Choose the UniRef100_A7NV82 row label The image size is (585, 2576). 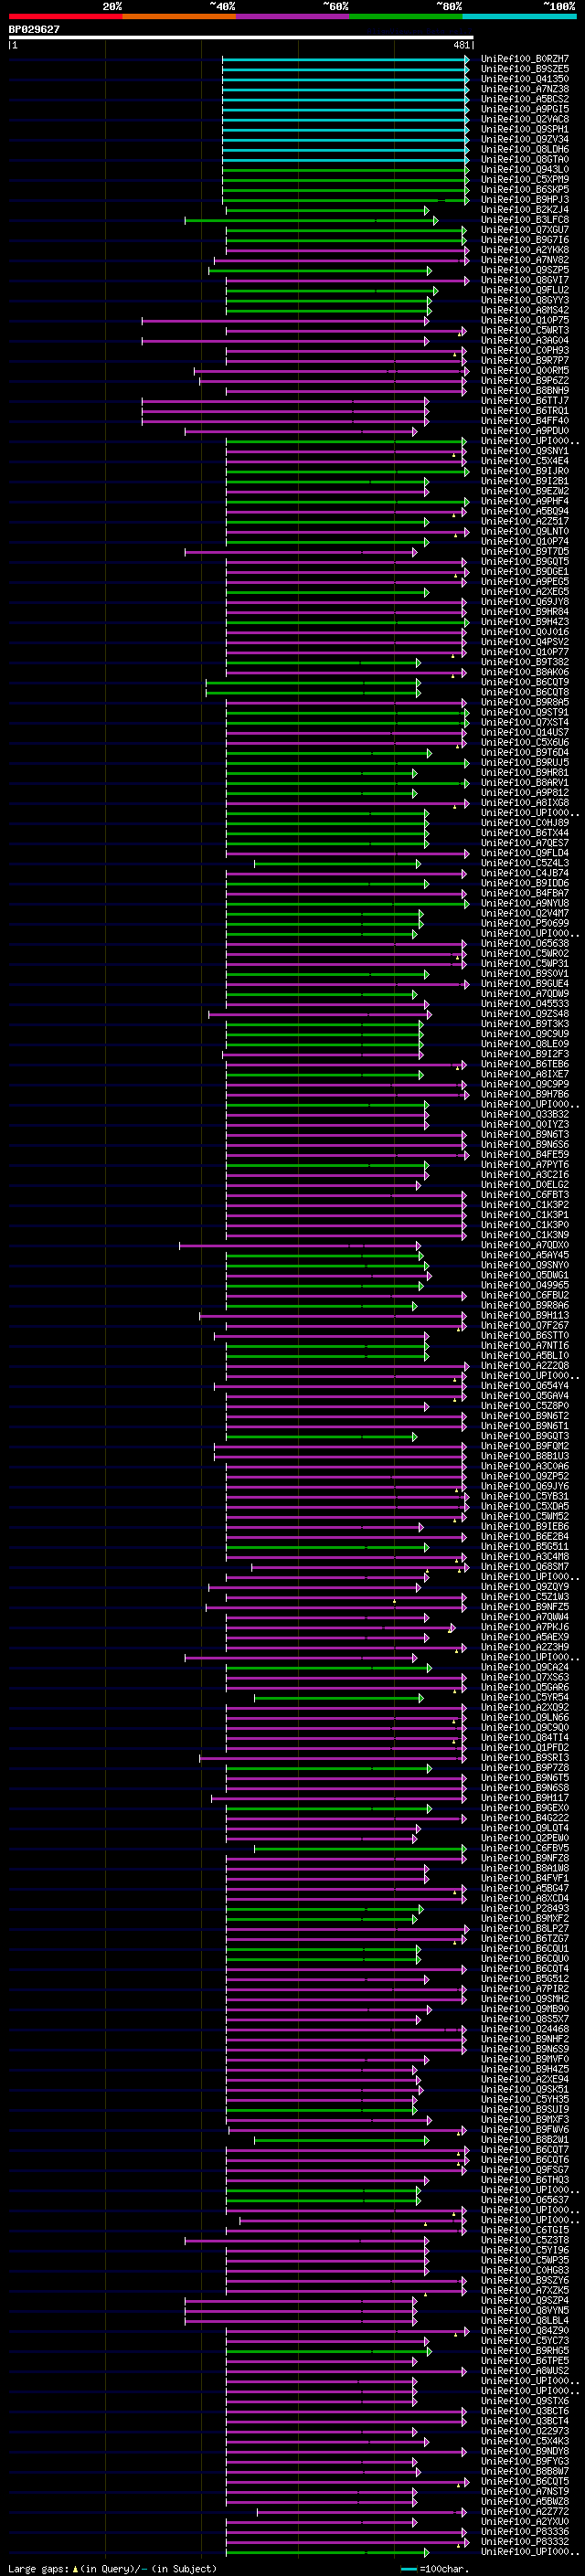tap(525, 260)
